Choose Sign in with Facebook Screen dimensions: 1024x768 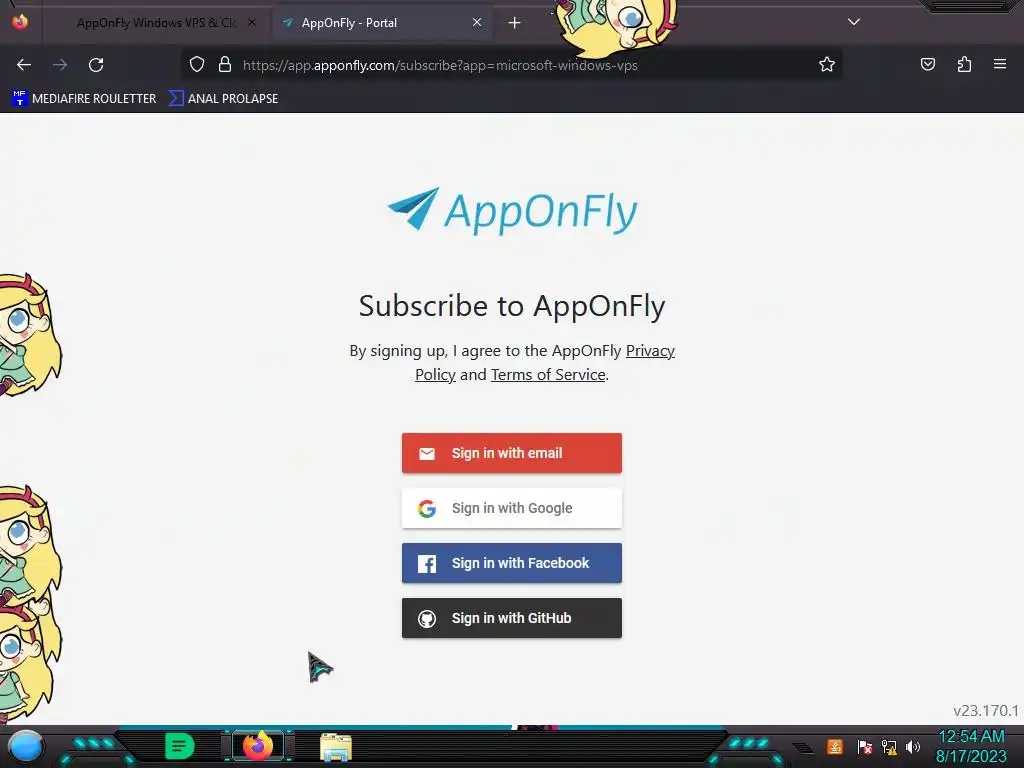click(x=512, y=563)
